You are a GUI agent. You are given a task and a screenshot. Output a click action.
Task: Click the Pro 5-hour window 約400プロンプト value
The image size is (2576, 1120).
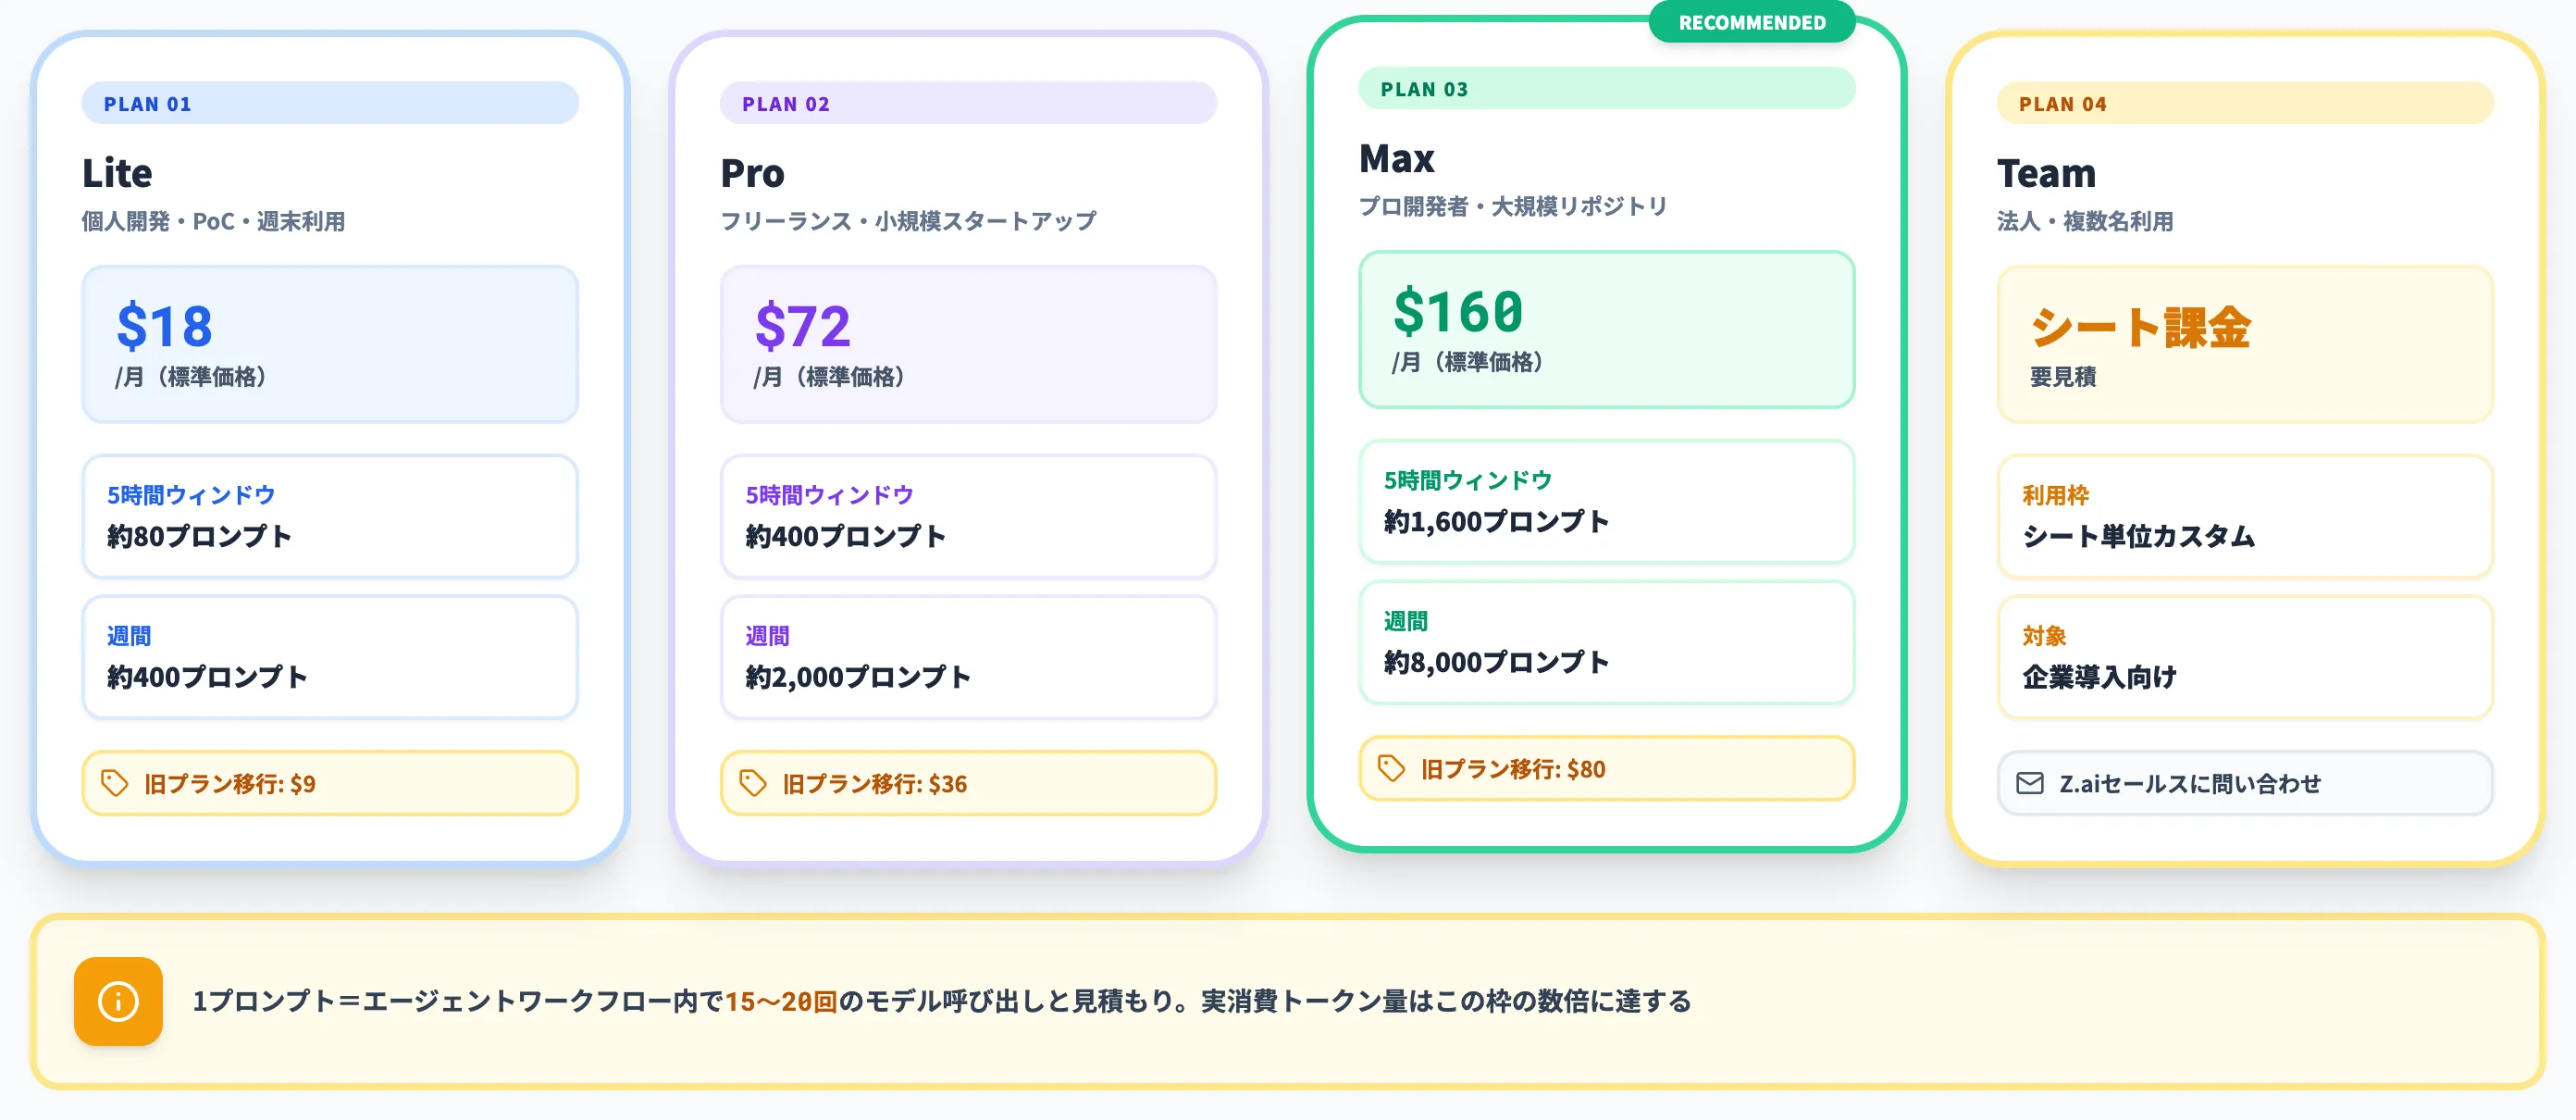pyautogui.click(x=845, y=536)
